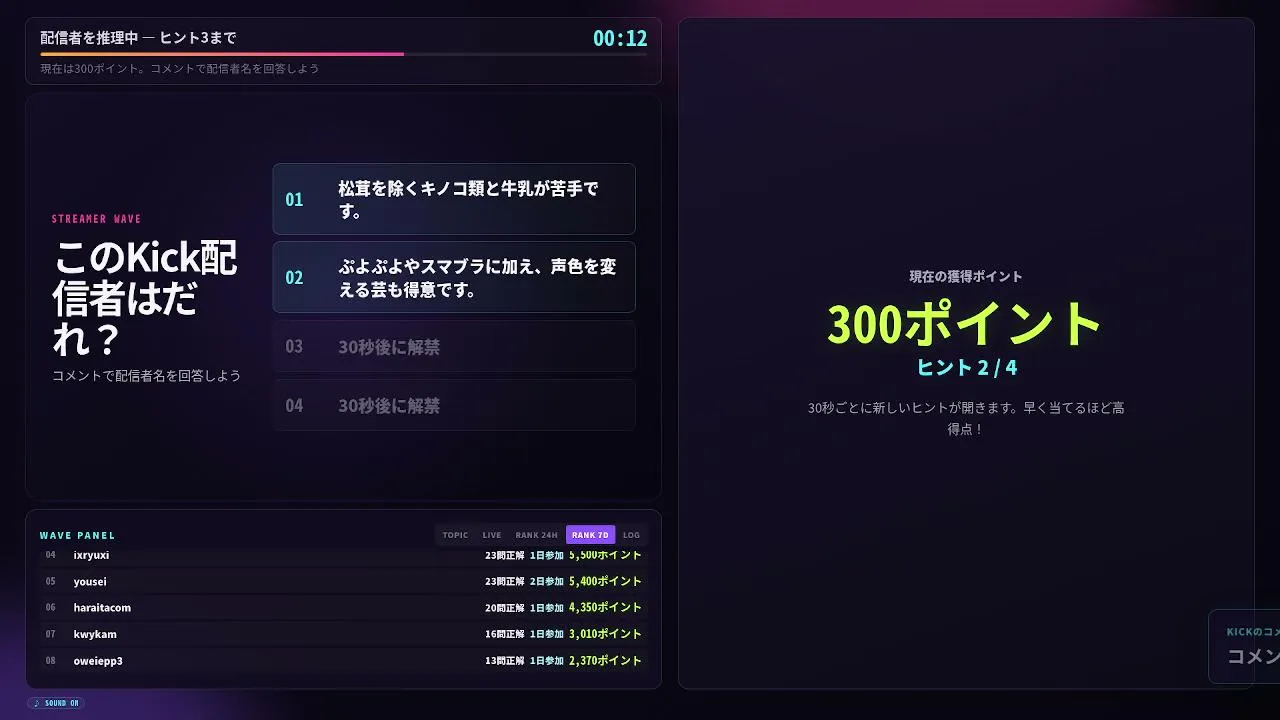Switch to the LIVE tab
This screenshot has height=720, width=1280.
coord(492,535)
